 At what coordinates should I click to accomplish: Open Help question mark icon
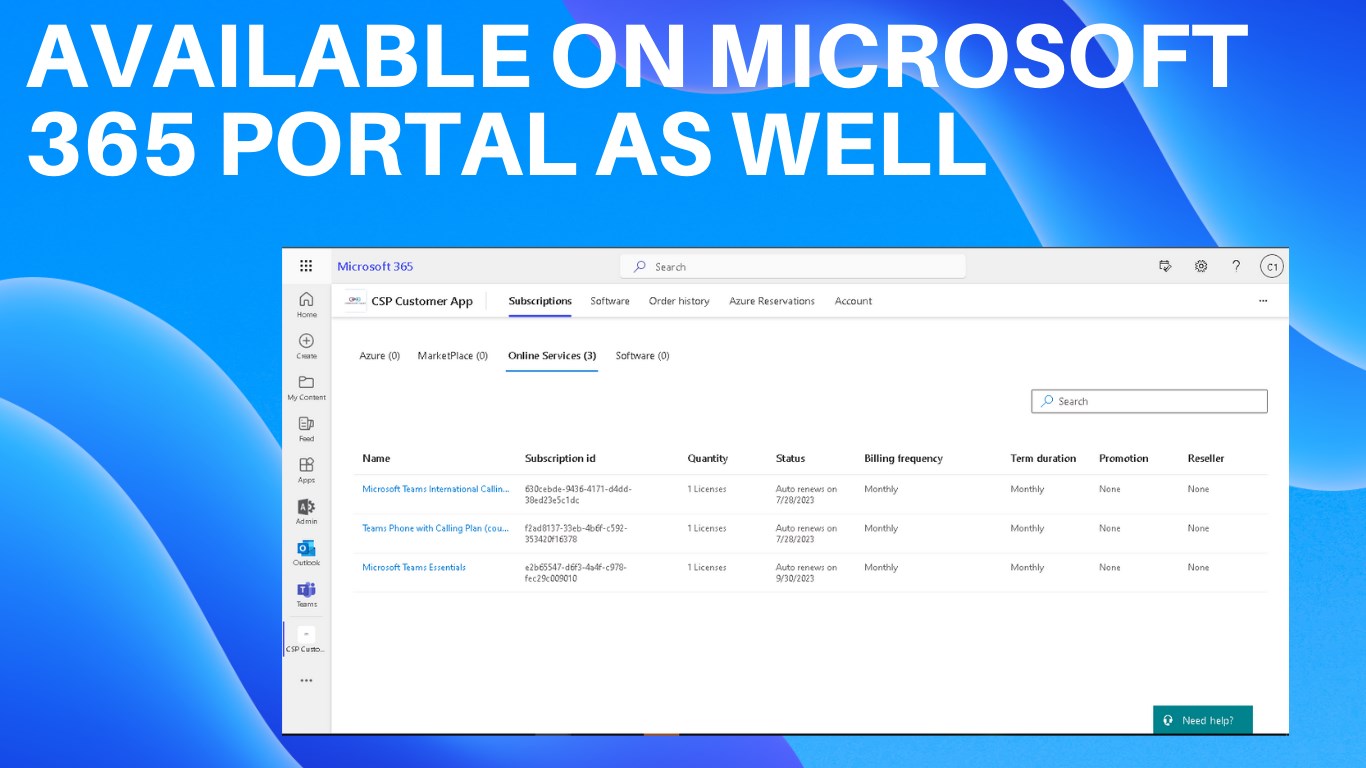click(x=1236, y=266)
